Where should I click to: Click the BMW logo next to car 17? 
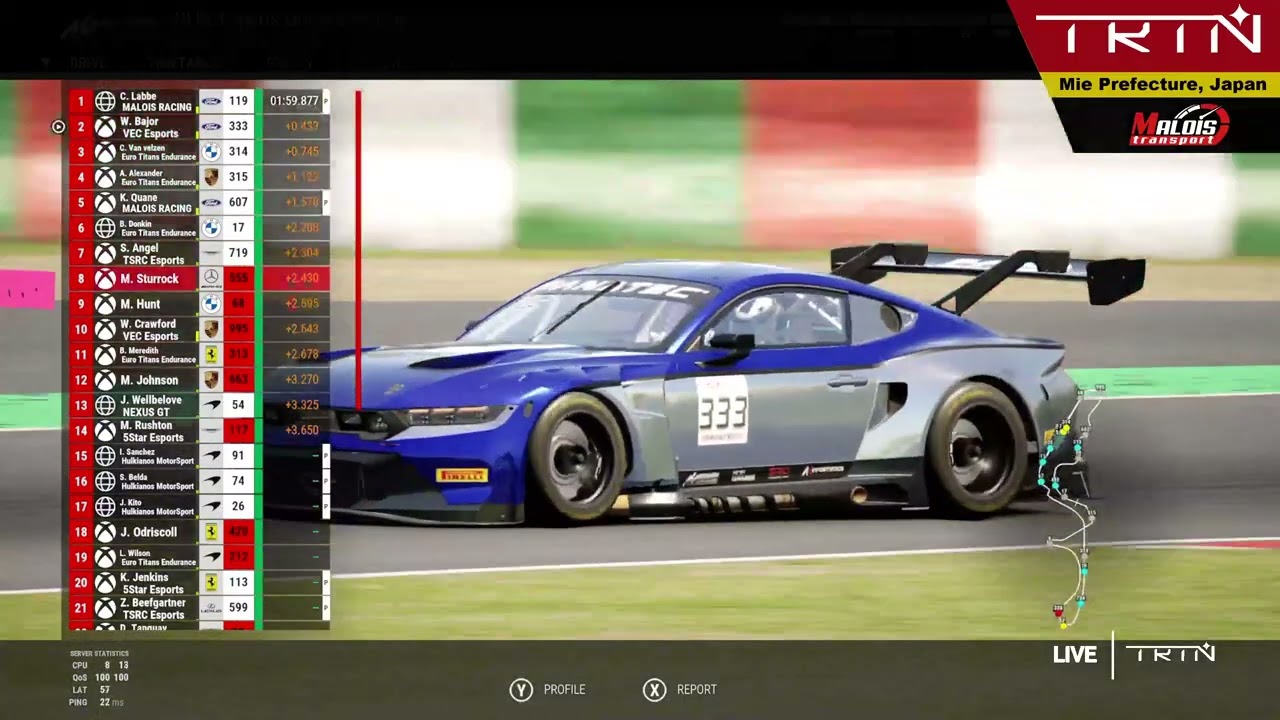(211, 228)
